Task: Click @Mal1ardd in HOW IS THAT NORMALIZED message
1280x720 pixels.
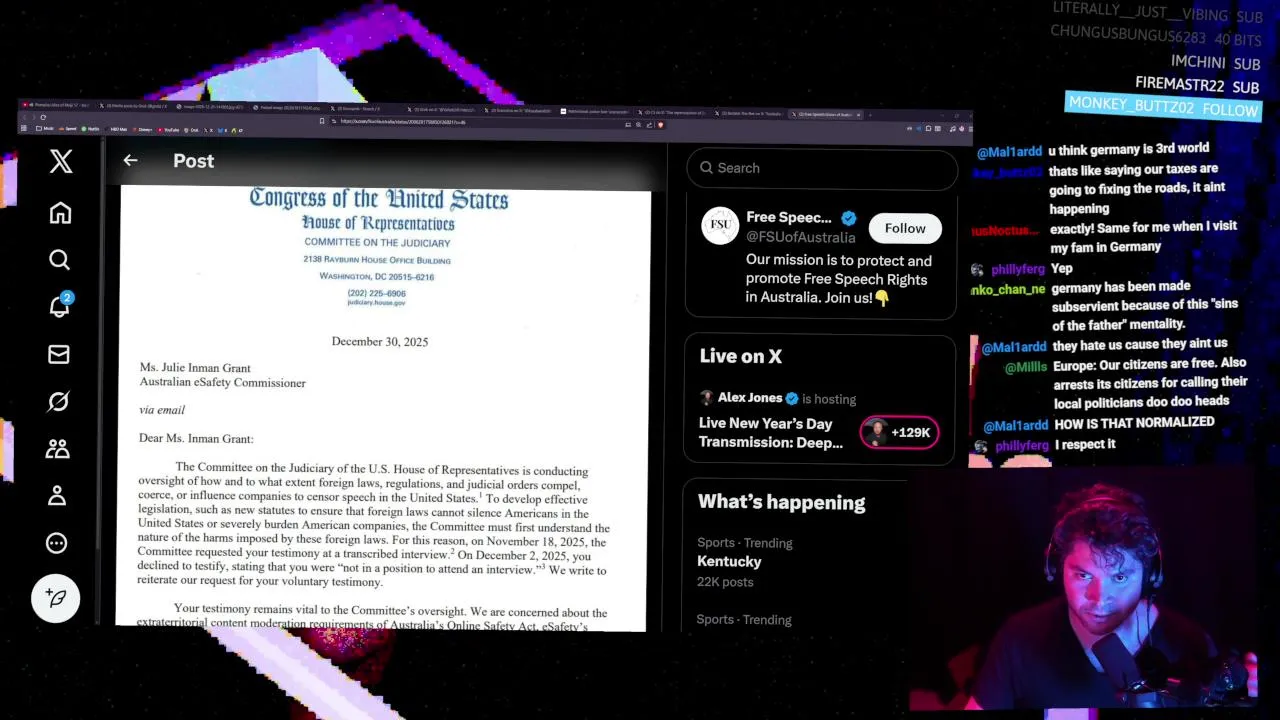Action: (x=1015, y=427)
